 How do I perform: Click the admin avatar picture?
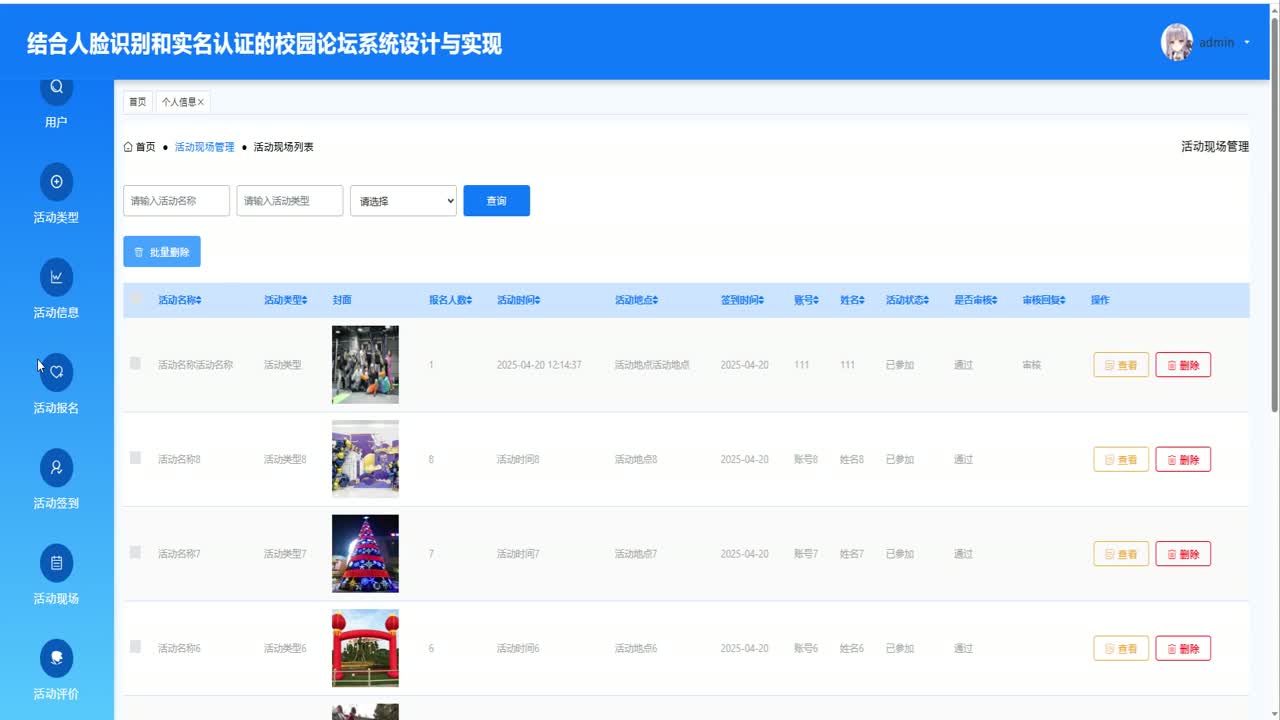pos(1176,42)
